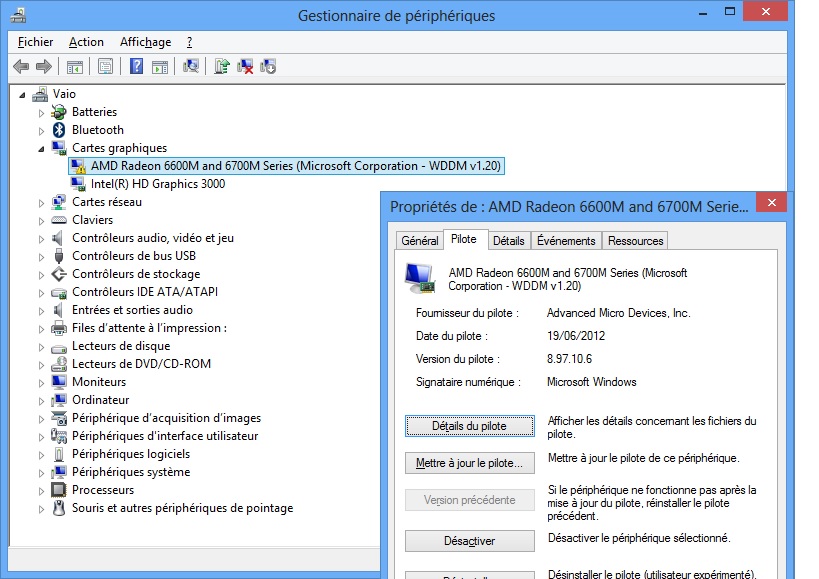
Task: Expand the Bluetooth node
Action: pyautogui.click(x=41, y=131)
